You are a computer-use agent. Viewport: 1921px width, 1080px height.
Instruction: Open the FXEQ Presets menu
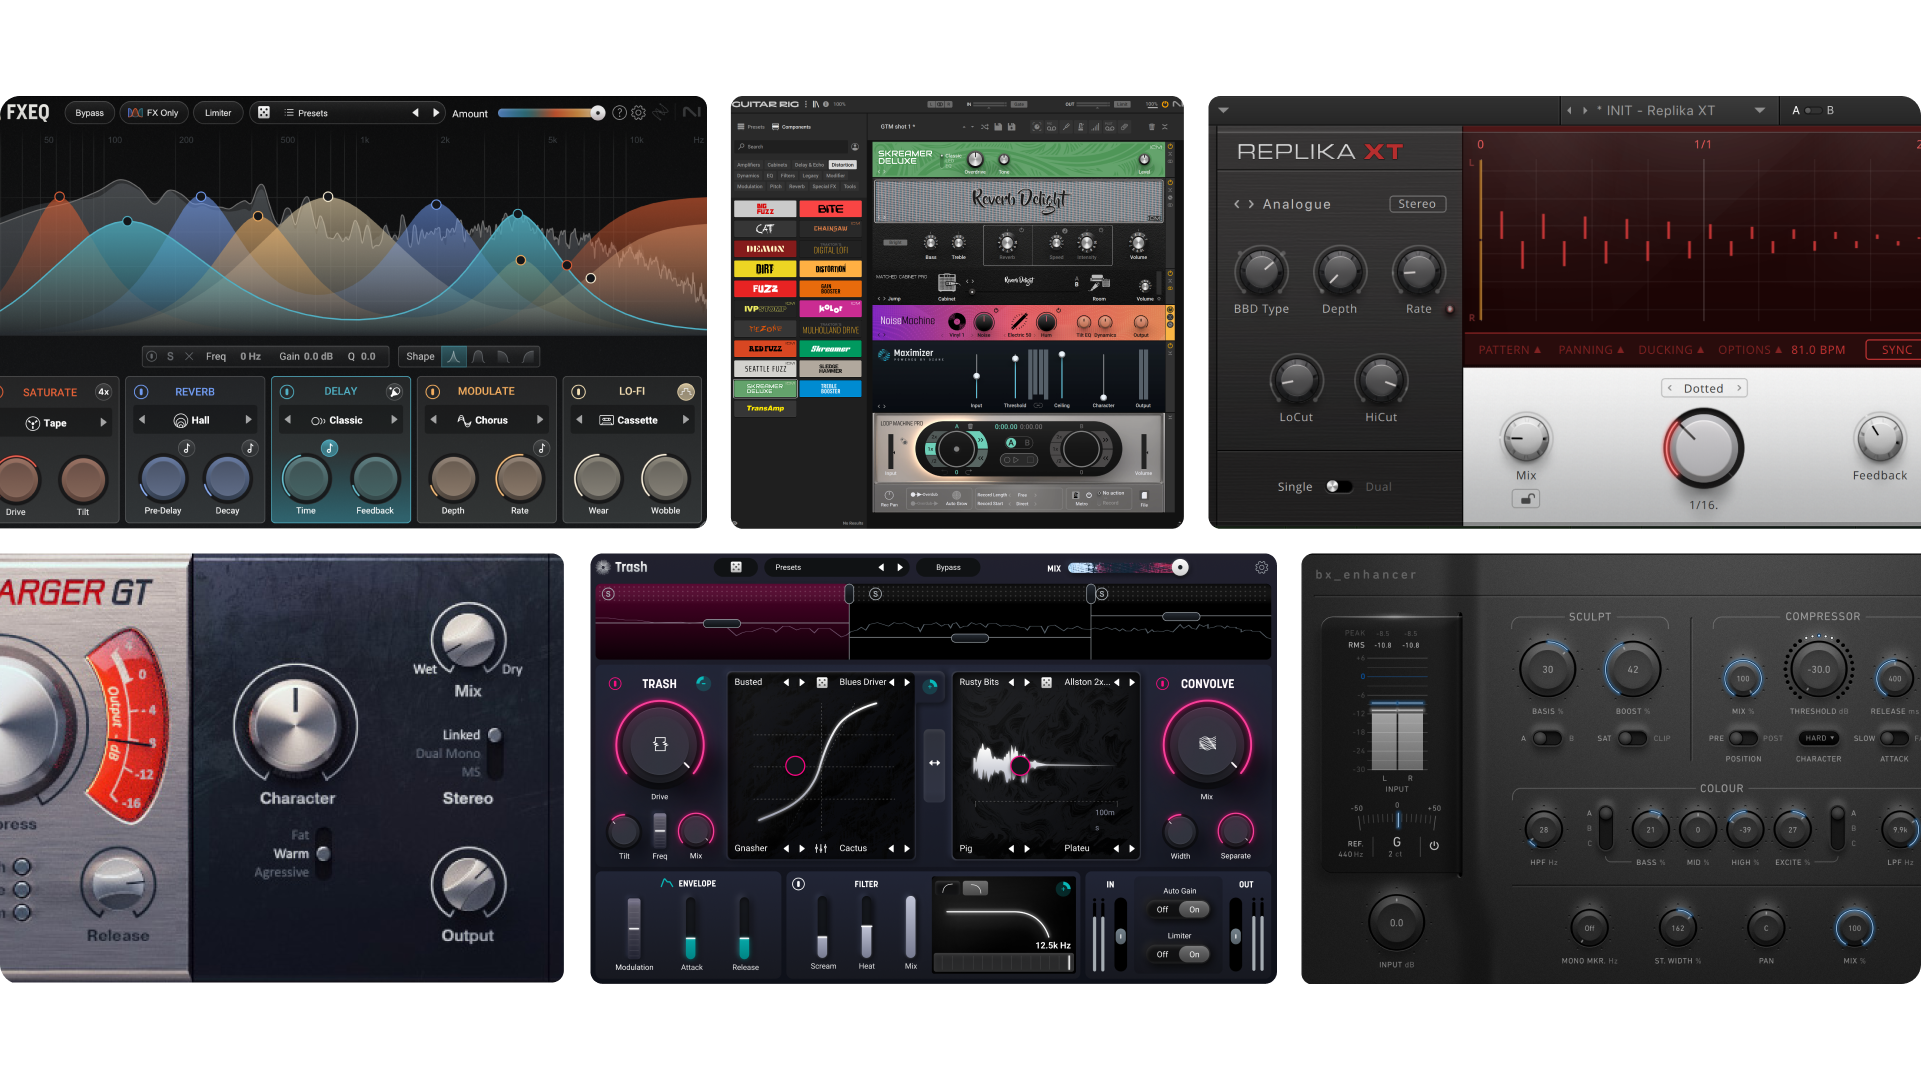tap(305, 113)
